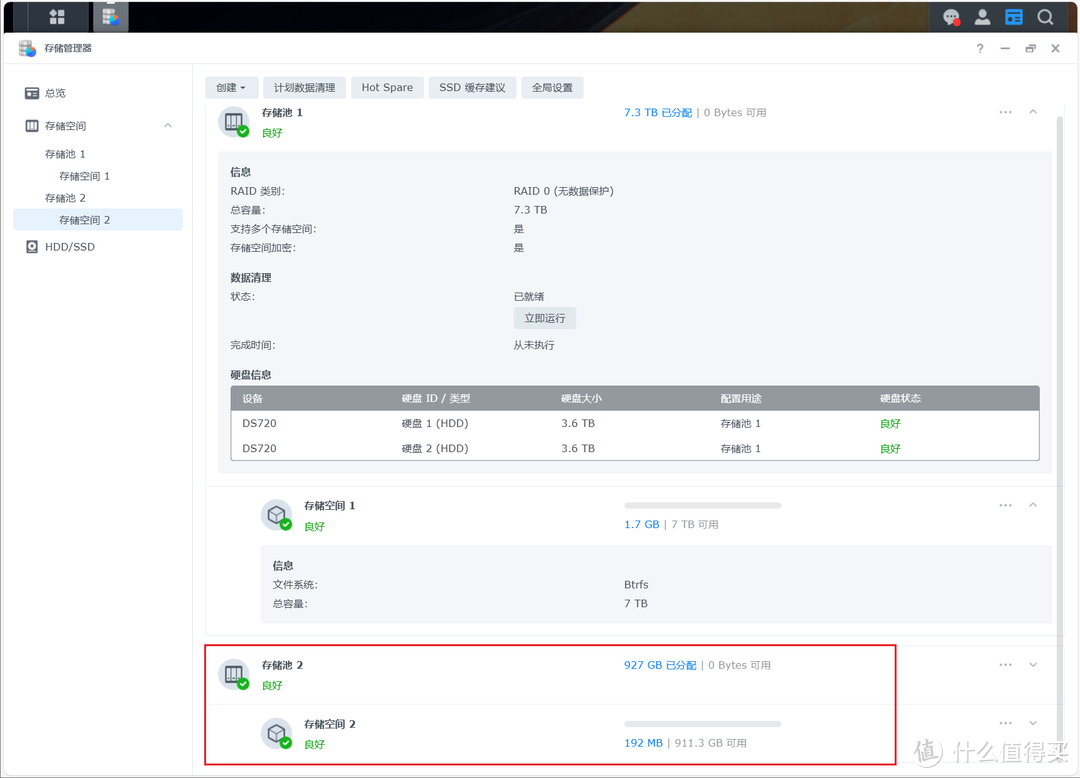The width and height of the screenshot is (1080, 778).
Task: Click the Storage Manager taskbar icon
Action: 110,17
